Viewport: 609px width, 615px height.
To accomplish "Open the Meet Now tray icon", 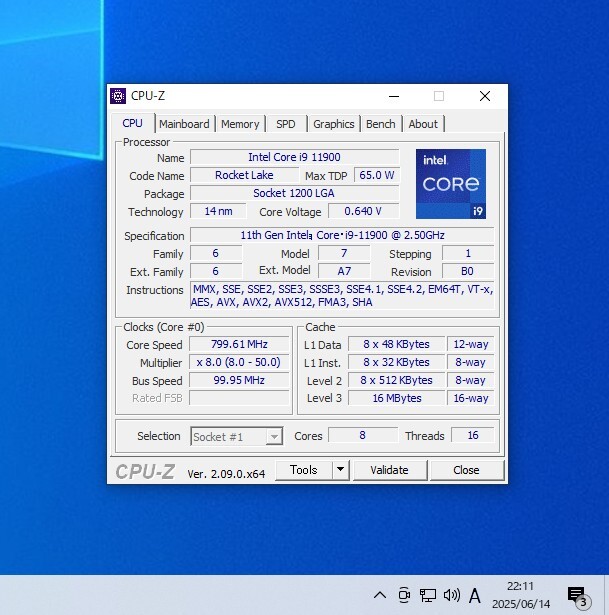I will tap(404, 595).
